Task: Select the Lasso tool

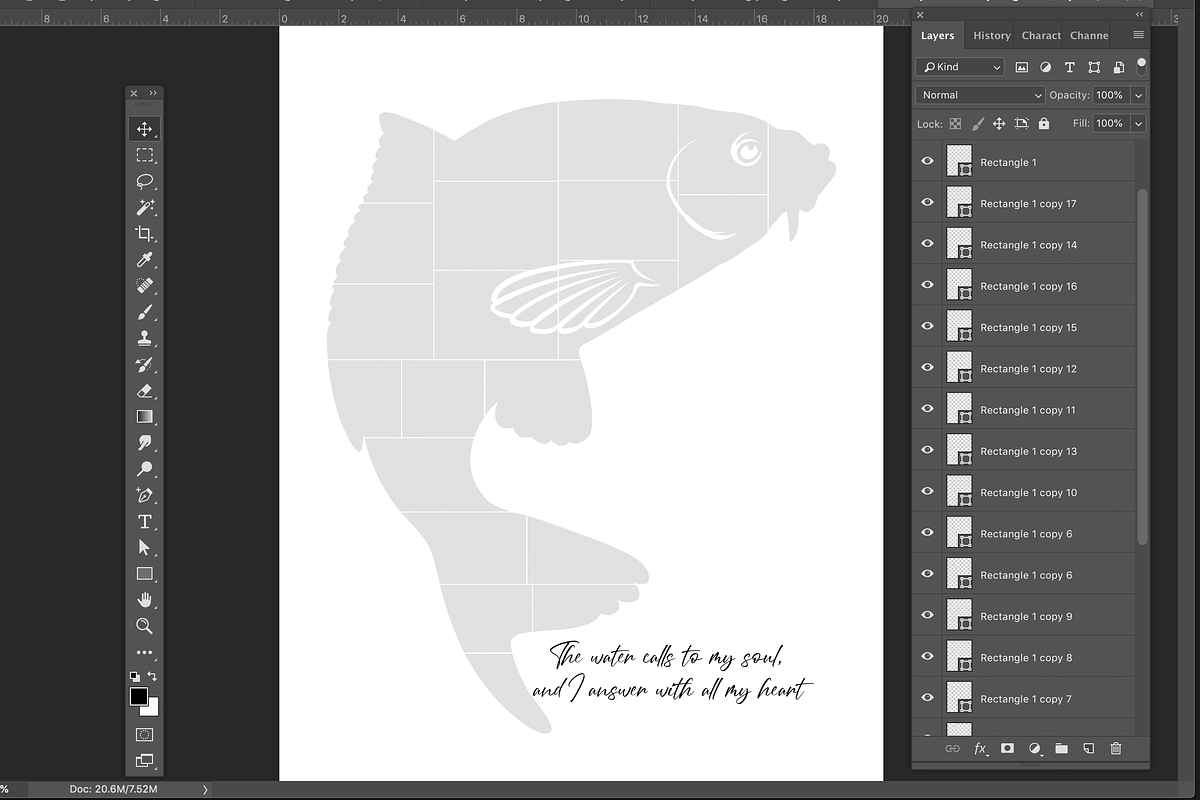Action: (x=144, y=181)
